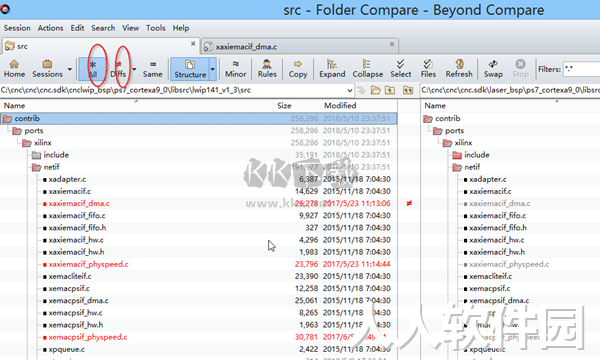
Task: Switch to the xaxiemacif_dma.c tab
Action: pyautogui.click(x=300, y=46)
